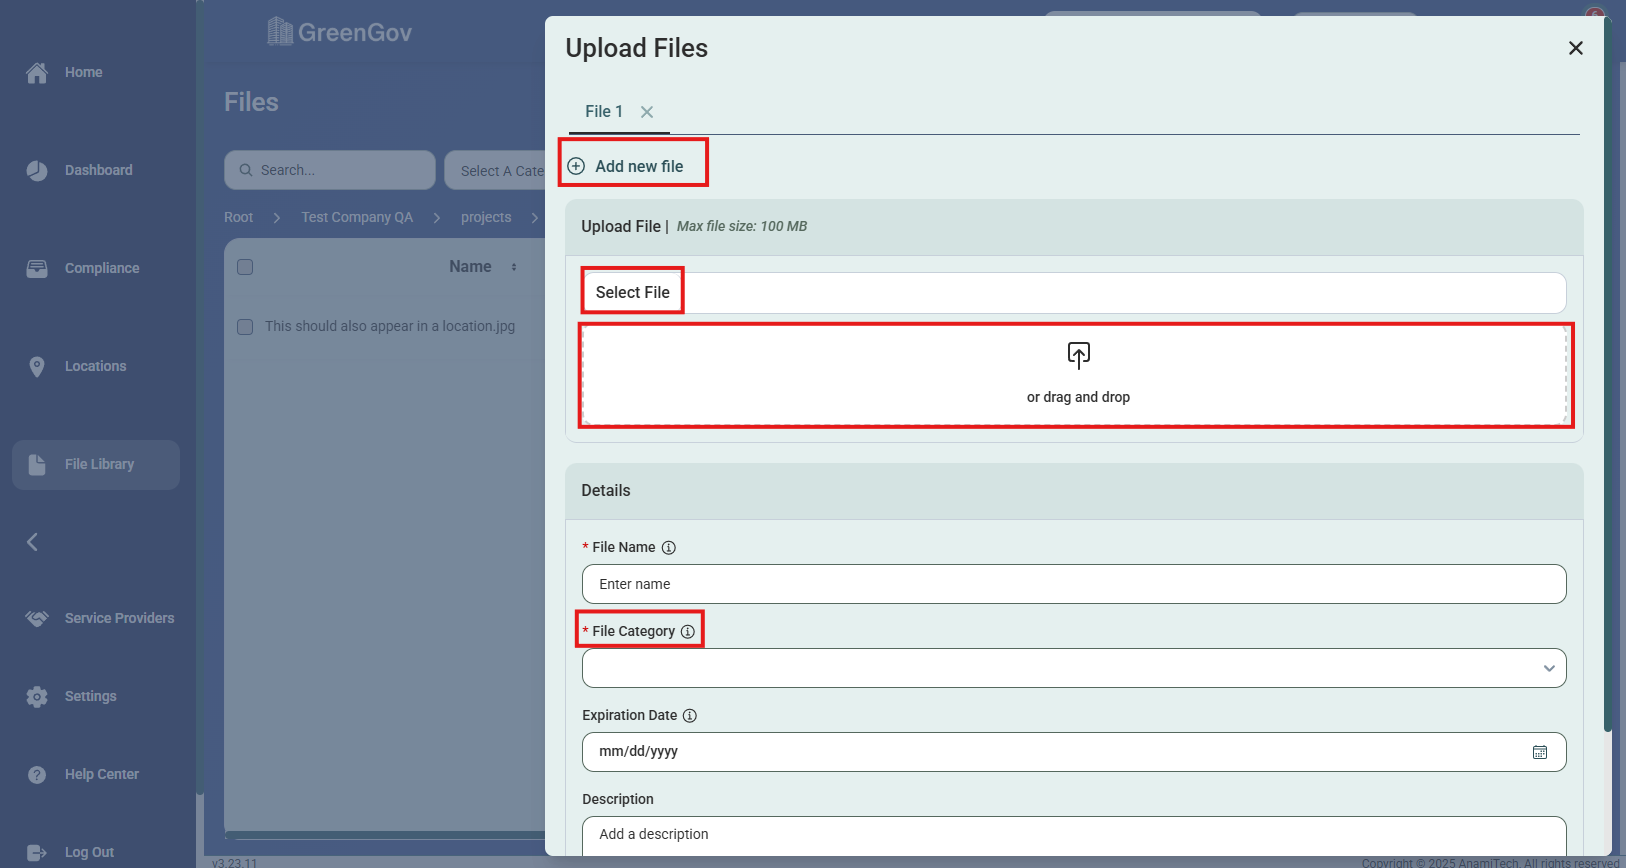Click the Enter name input field
The height and width of the screenshot is (868, 1626).
1073,584
